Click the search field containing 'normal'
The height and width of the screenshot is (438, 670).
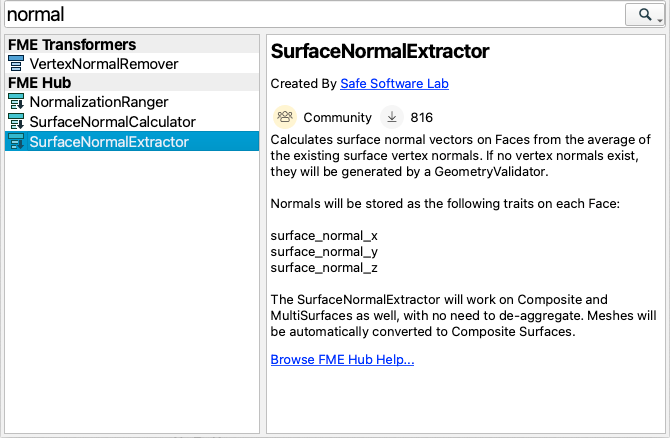(314, 15)
